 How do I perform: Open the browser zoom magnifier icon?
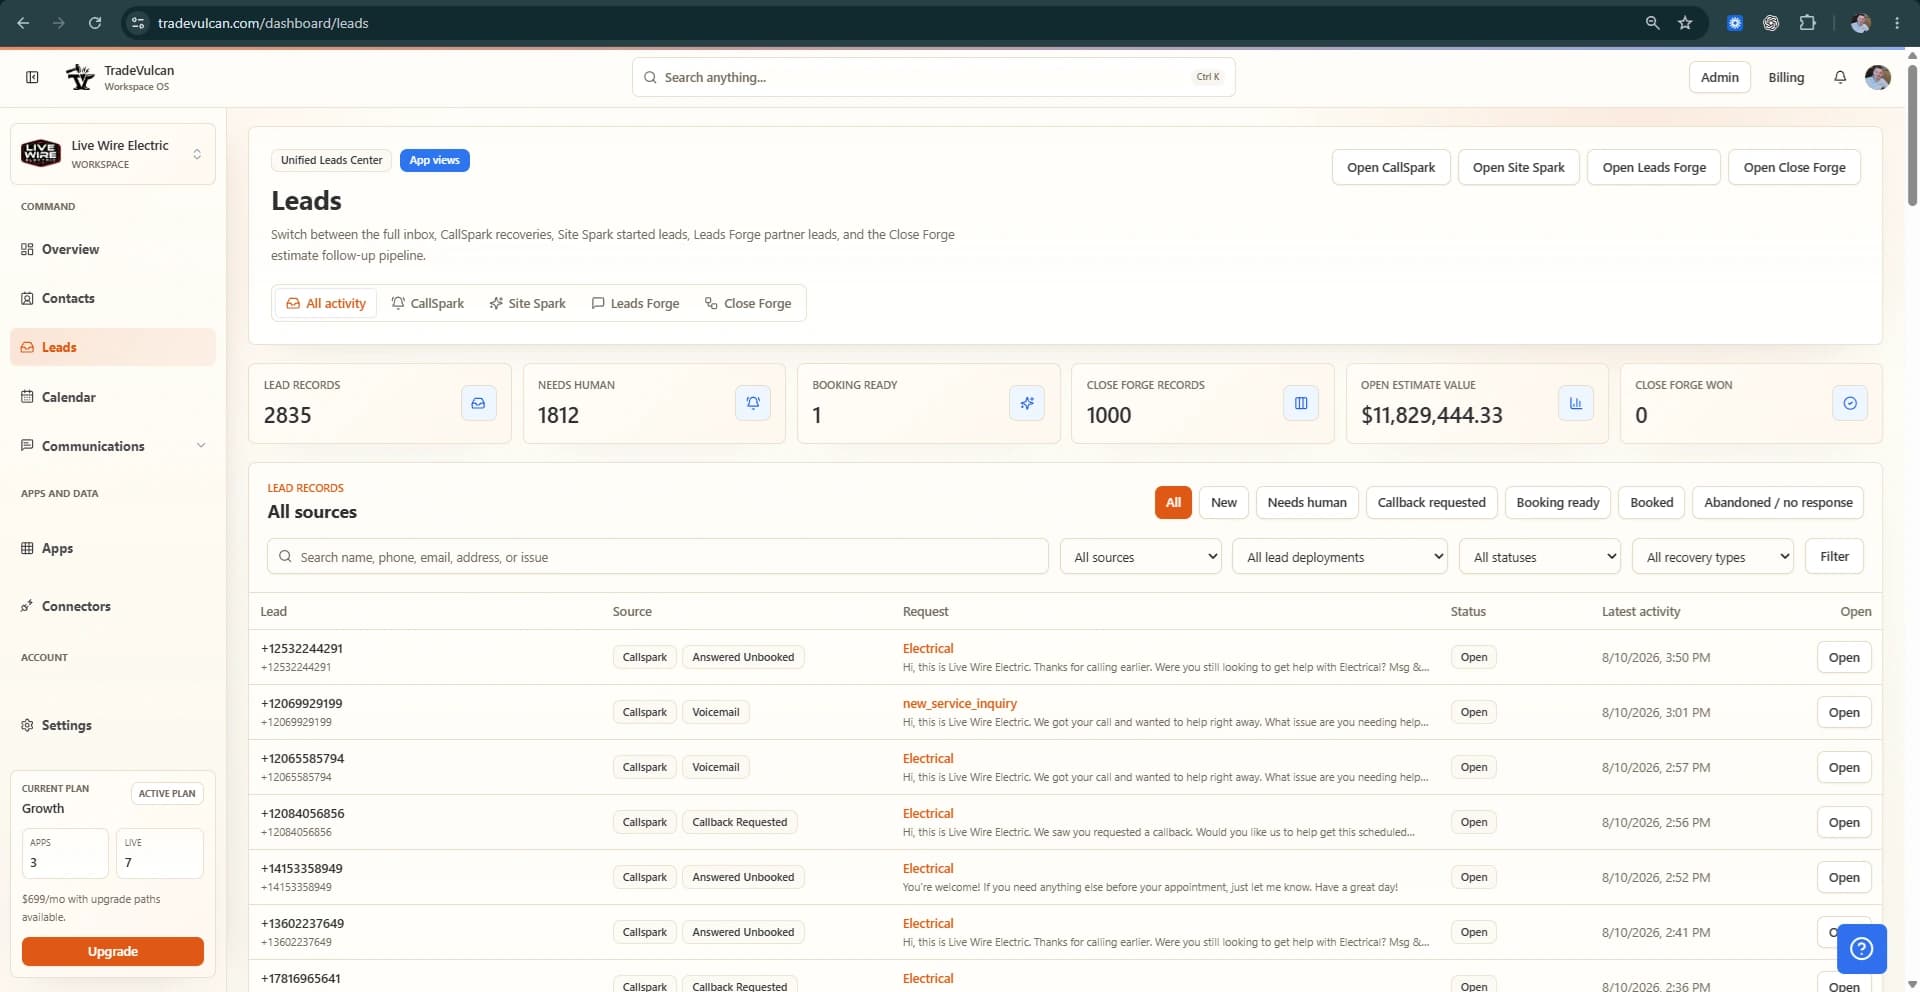click(1652, 22)
